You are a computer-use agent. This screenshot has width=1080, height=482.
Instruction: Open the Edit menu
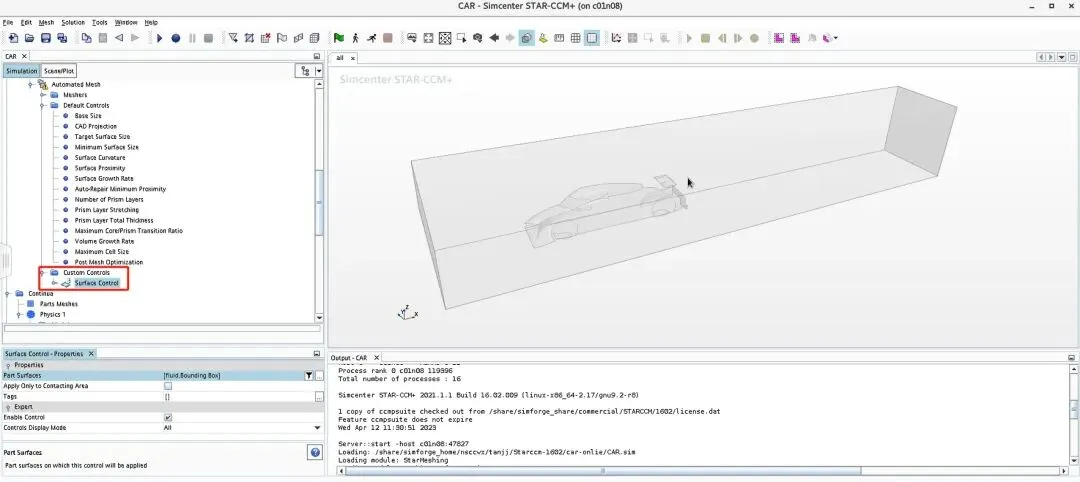26,23
